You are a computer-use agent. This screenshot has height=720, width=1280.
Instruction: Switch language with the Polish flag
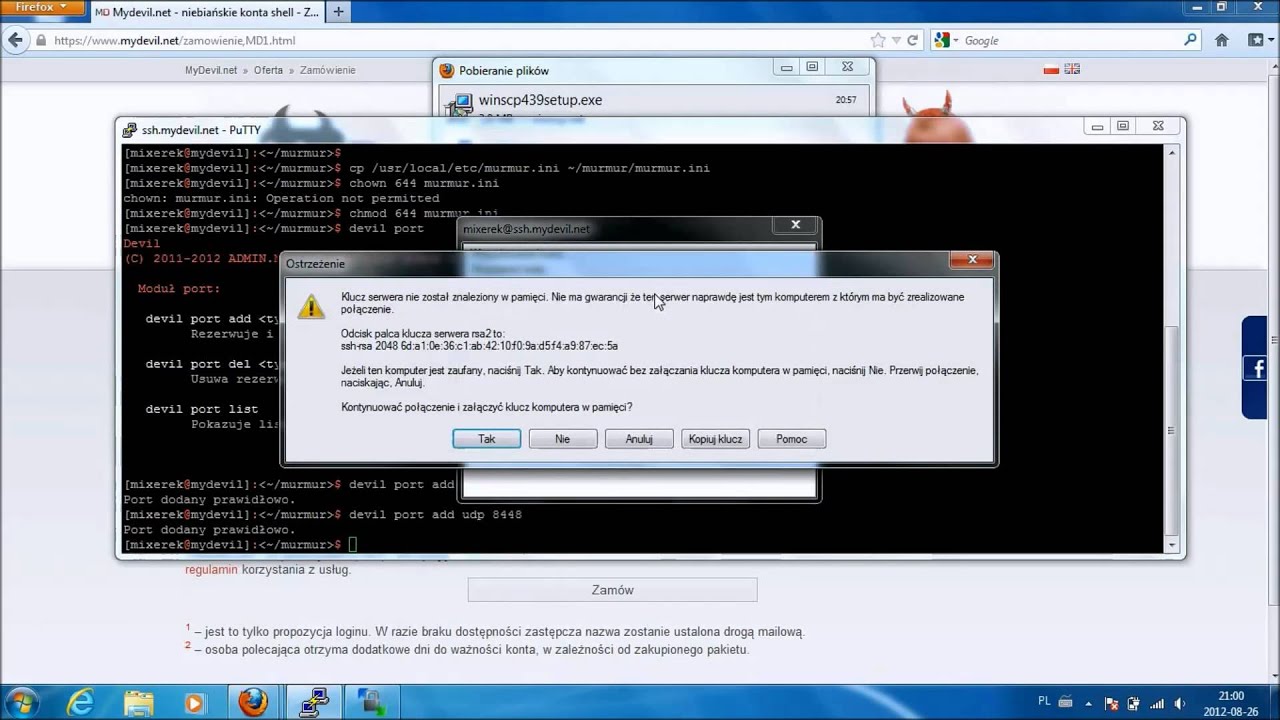1051,69
